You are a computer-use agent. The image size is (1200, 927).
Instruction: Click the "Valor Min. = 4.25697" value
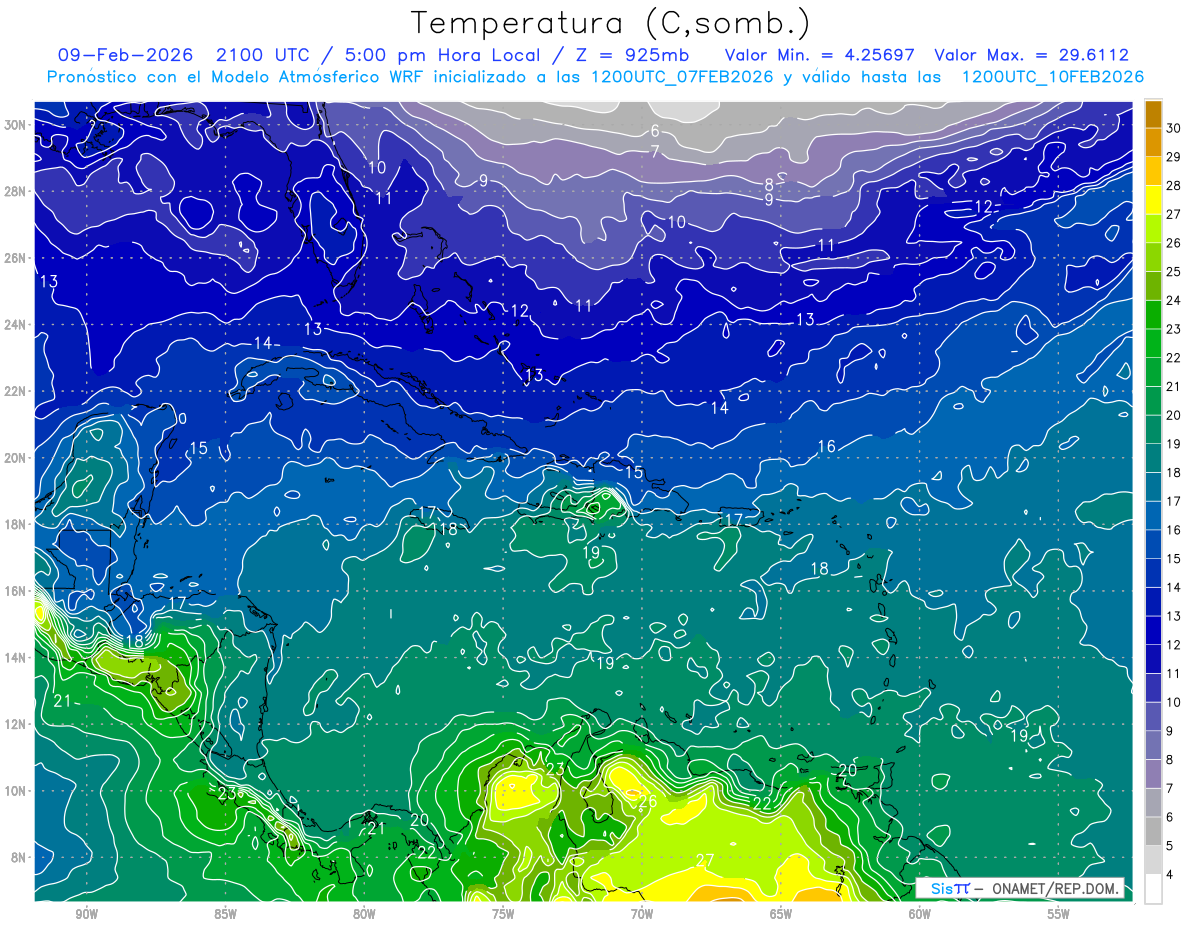point(819,55)
